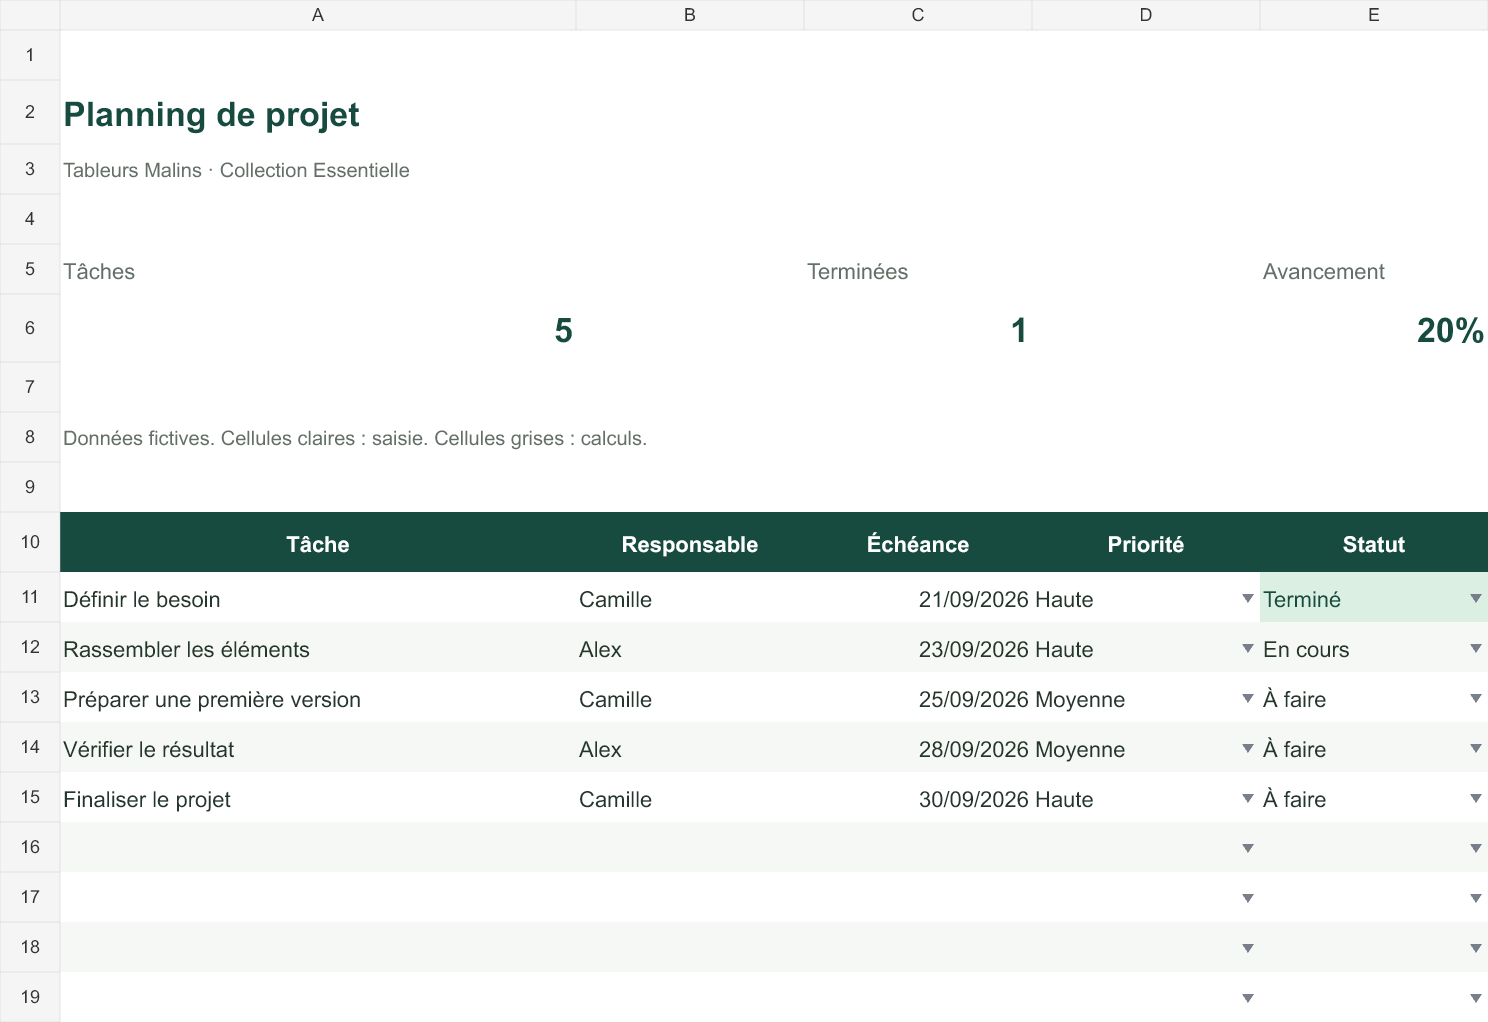Select column B header

(x=690, y=15)
